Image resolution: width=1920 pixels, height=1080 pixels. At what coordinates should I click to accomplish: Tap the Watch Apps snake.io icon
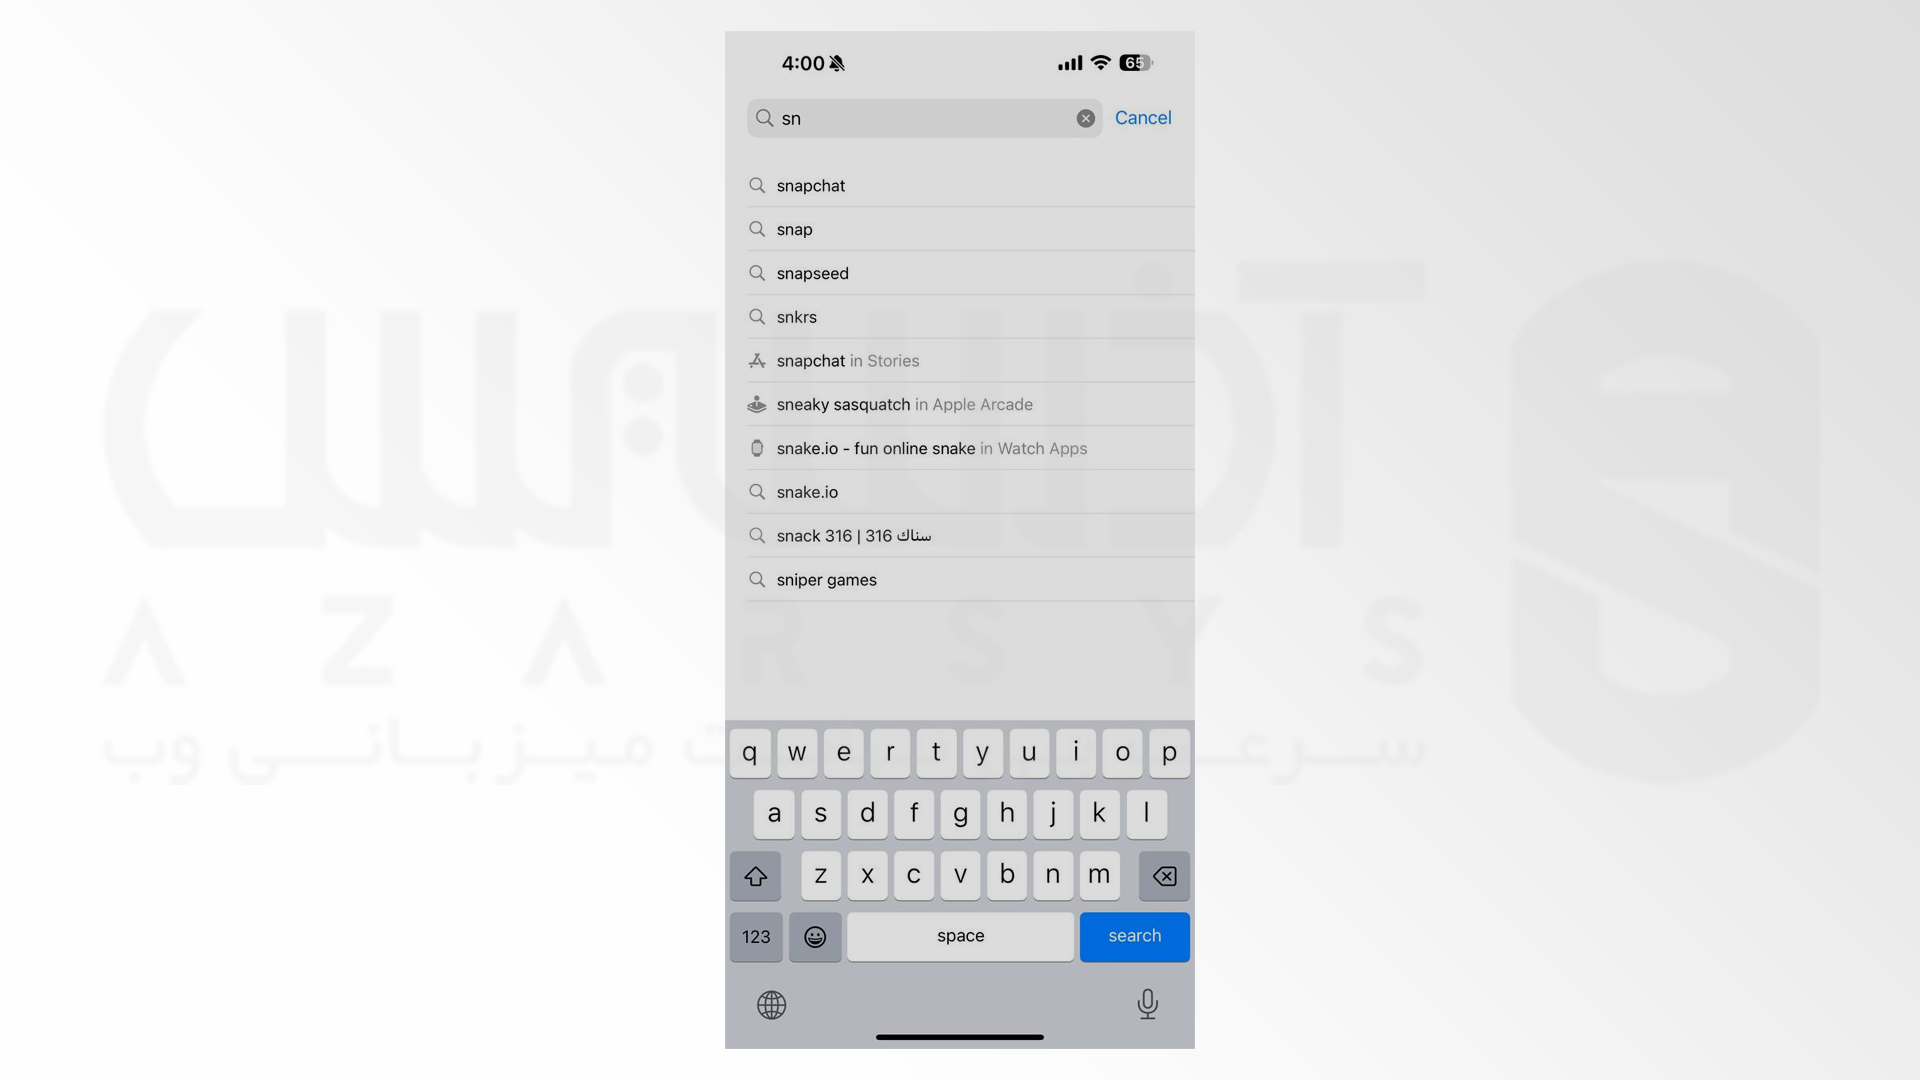point(756,447)
